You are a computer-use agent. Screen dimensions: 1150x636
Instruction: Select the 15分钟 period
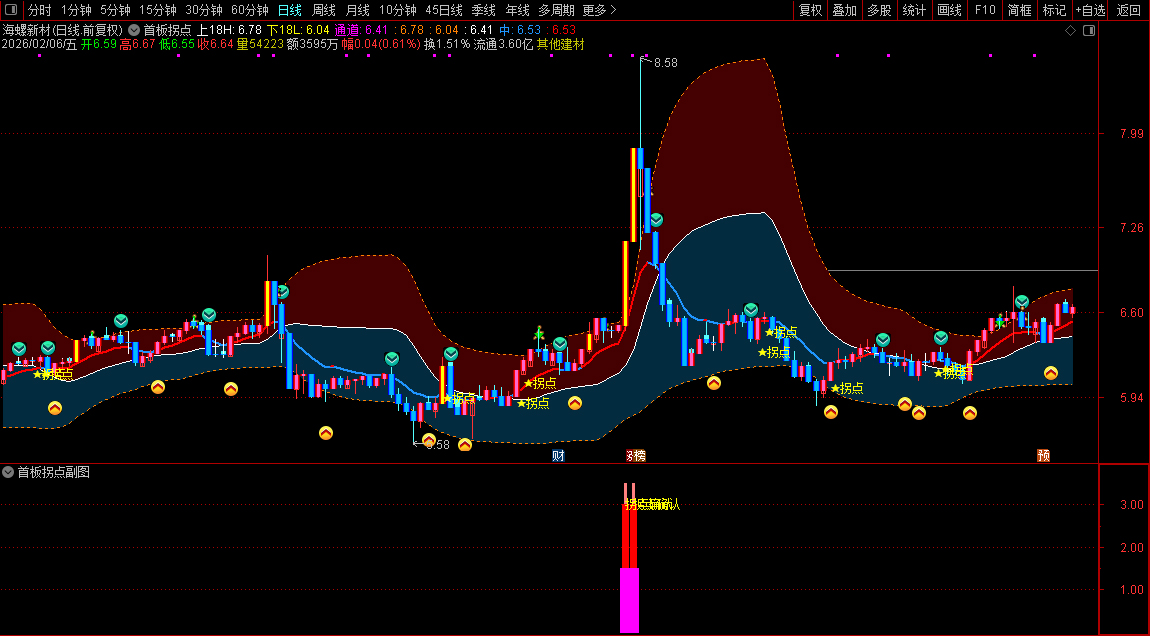[x=158, y=10]
